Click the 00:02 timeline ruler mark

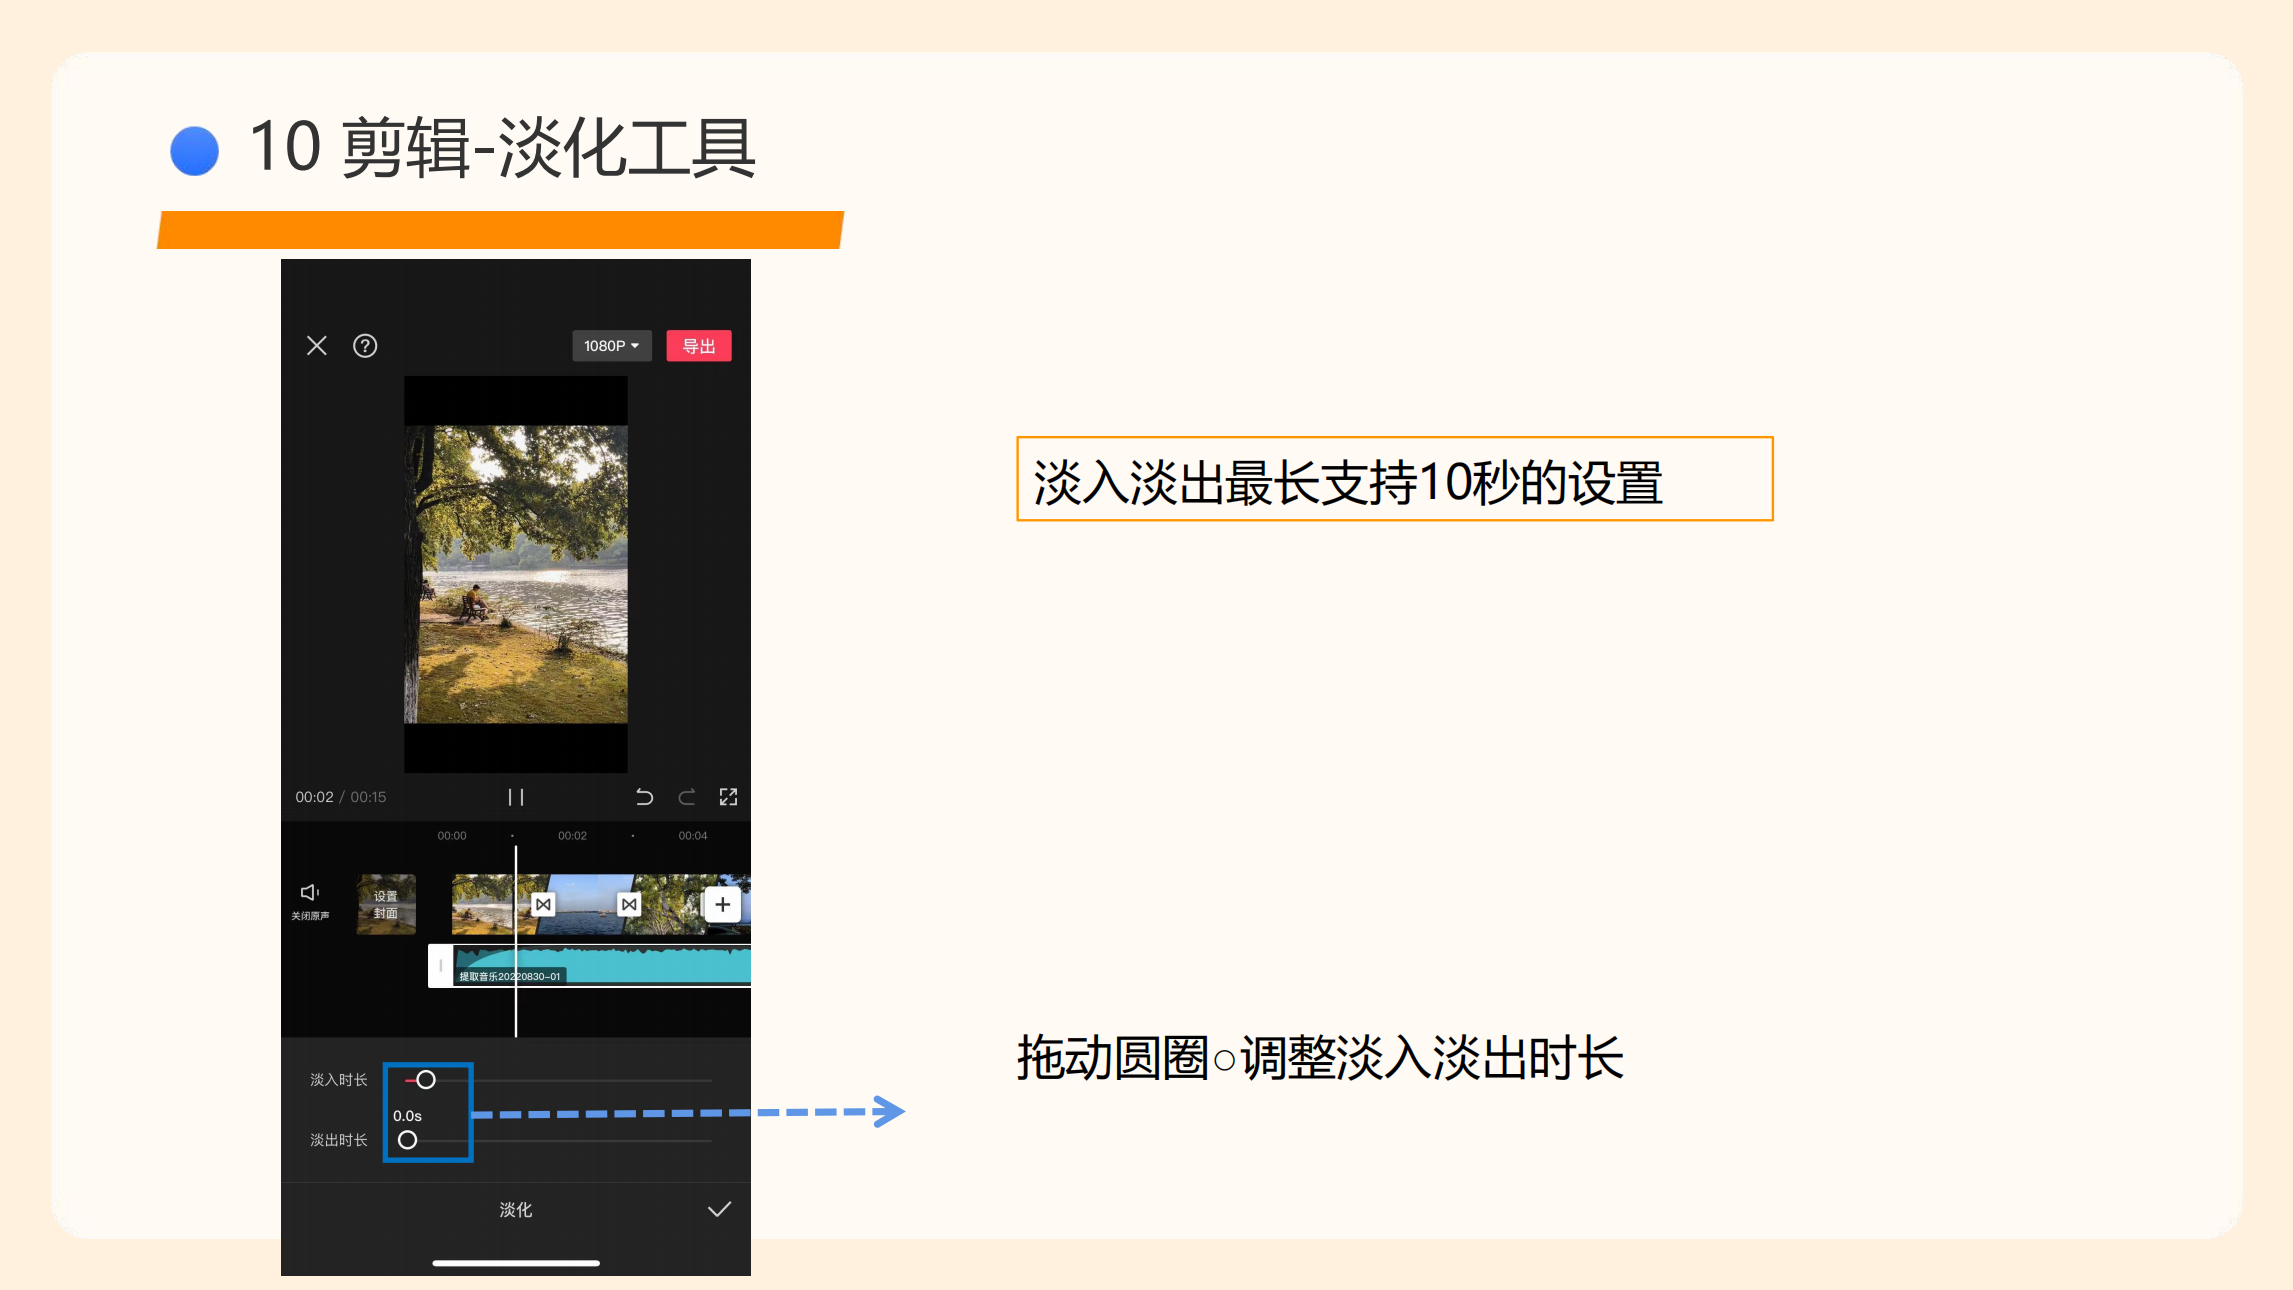[572, 836]
